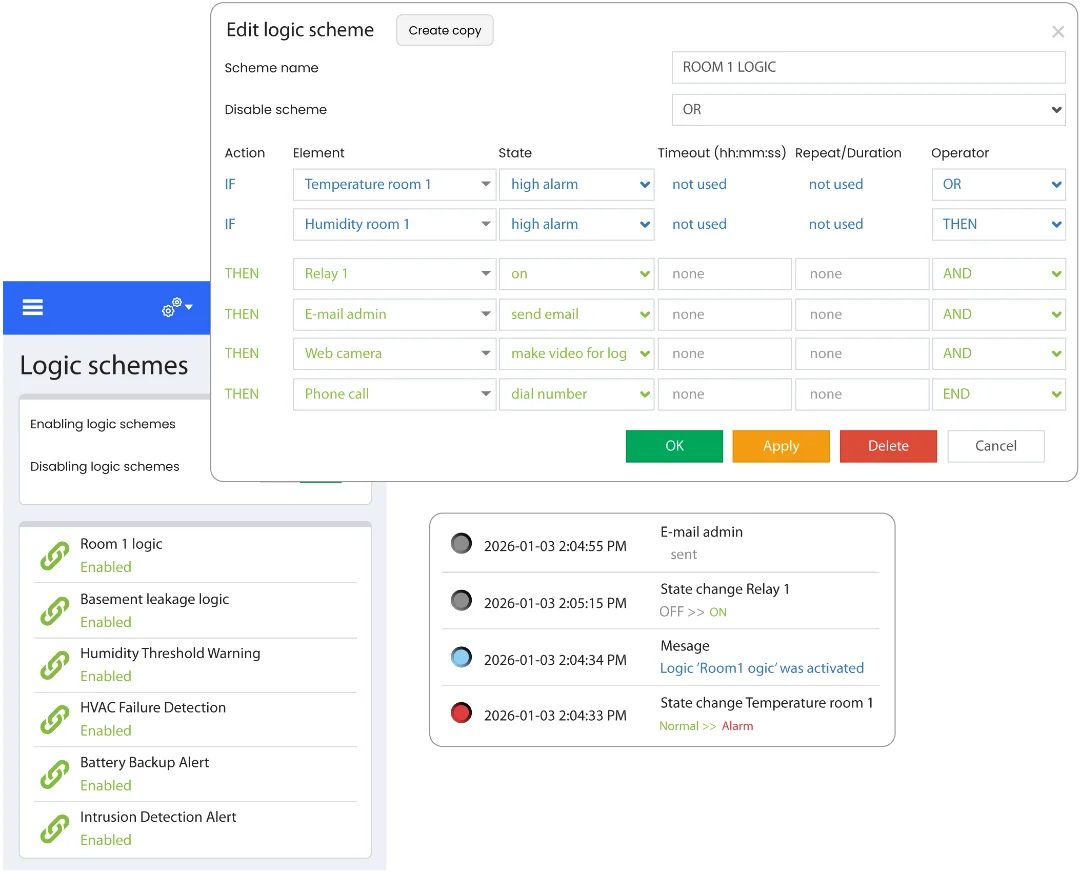Click the link icon for HVAC Failure Detection
This screenshot has height=872, width=1080.
pos(54,720)
